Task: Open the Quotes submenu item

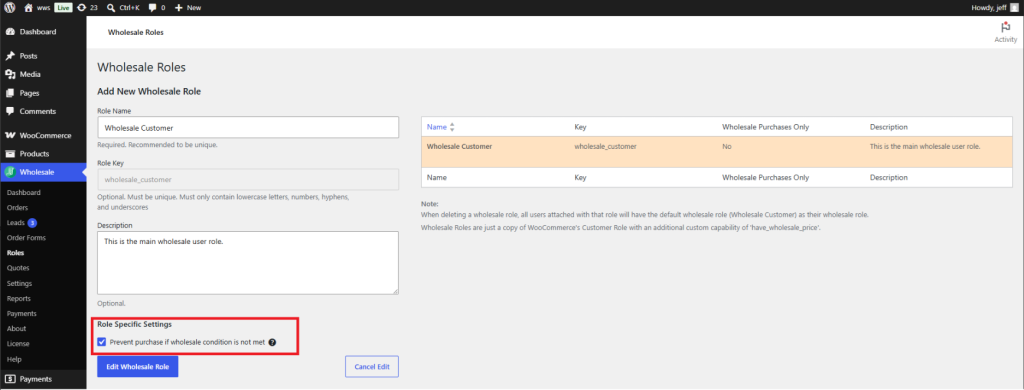Action: point(18,268)
